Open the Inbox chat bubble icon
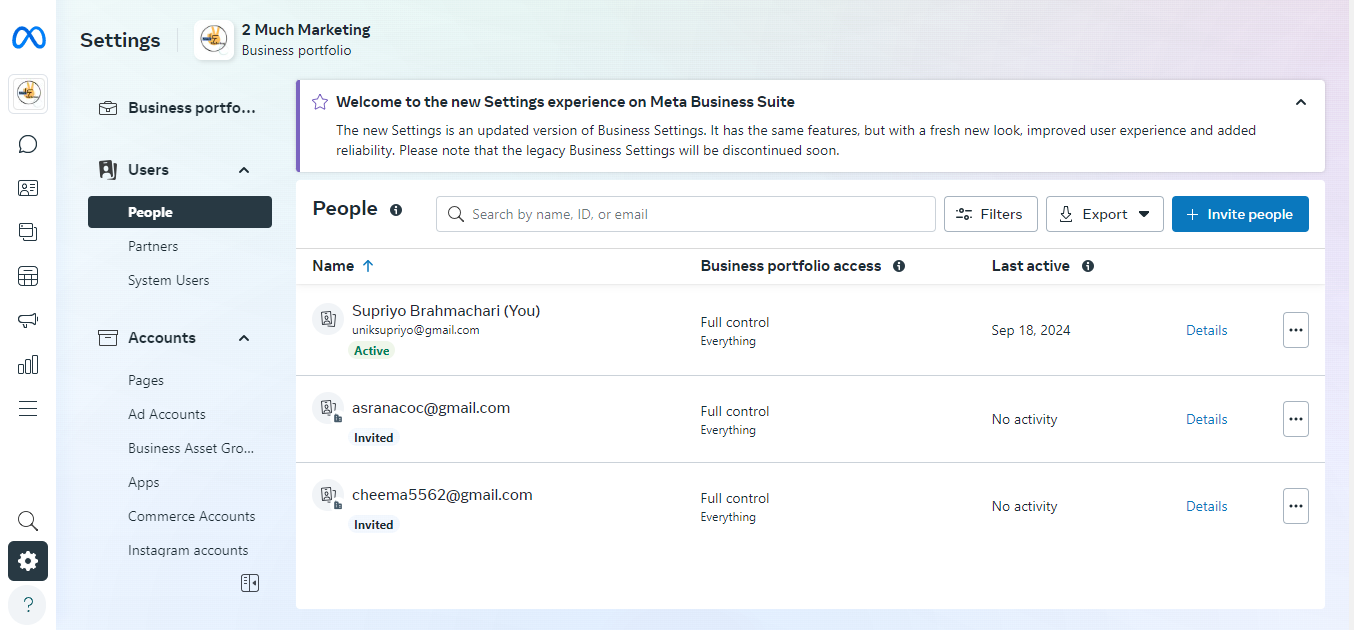Screen dimensions: 1354x630 click(x=28, y=144)
